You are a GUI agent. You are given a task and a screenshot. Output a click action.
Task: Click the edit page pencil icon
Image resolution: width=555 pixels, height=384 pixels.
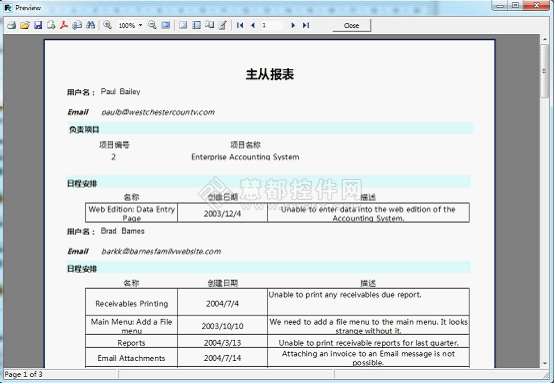coord(222,25)
